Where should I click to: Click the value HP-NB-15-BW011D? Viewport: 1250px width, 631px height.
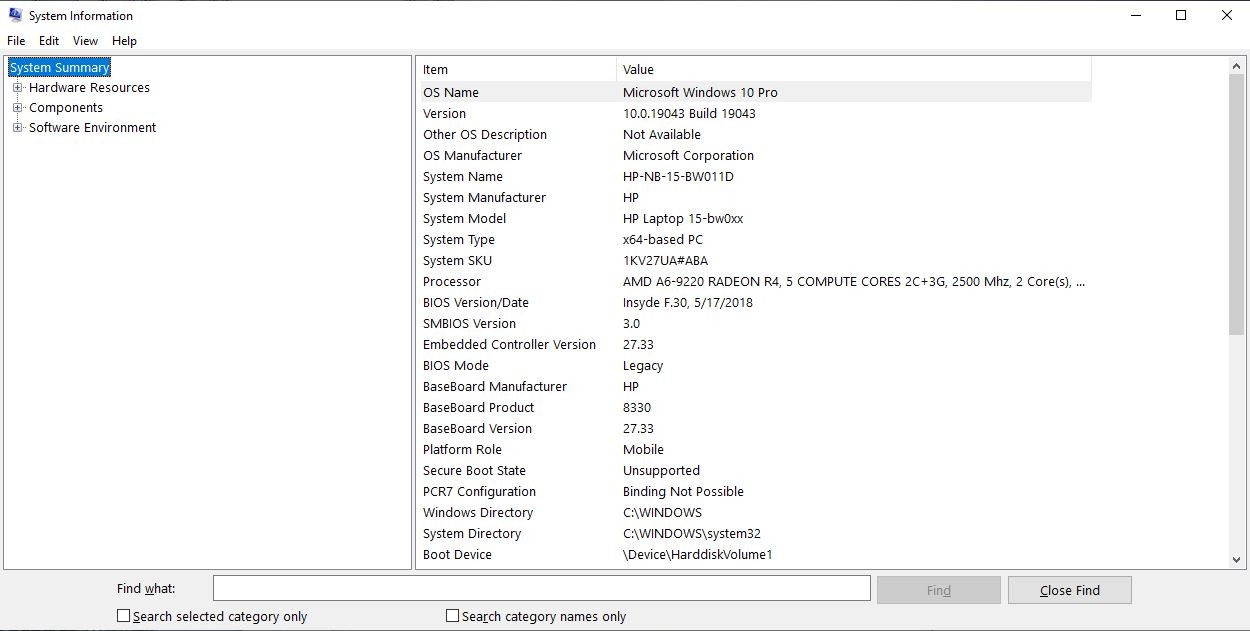678,176
